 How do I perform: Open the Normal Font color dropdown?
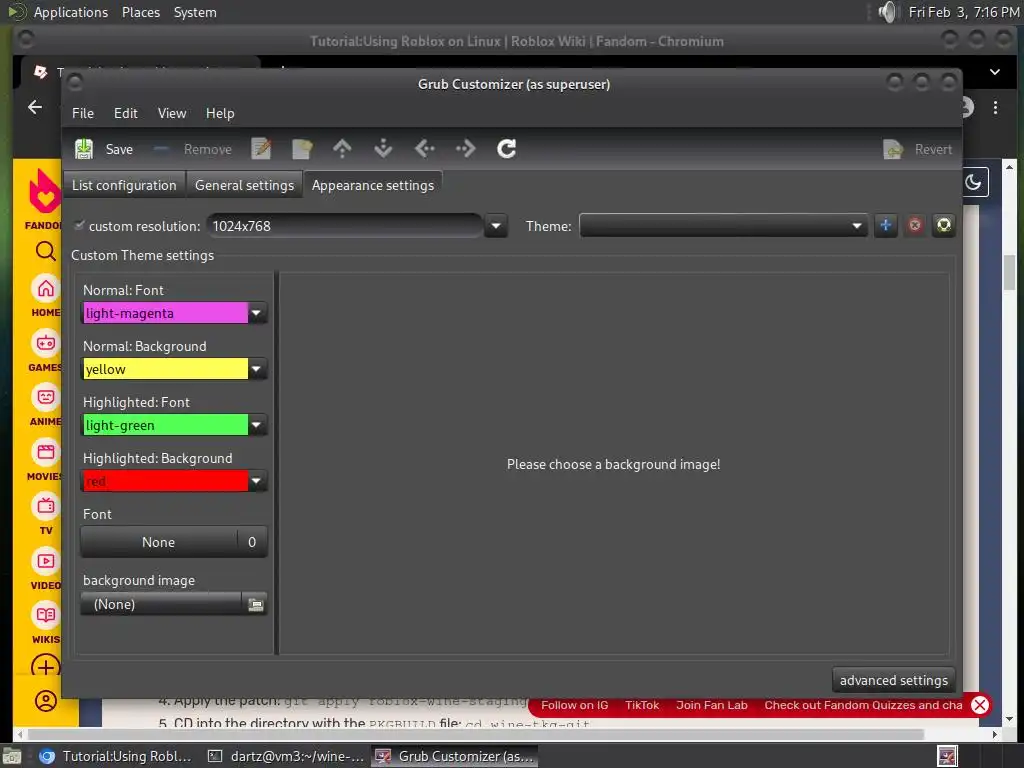tap(257, 313)
